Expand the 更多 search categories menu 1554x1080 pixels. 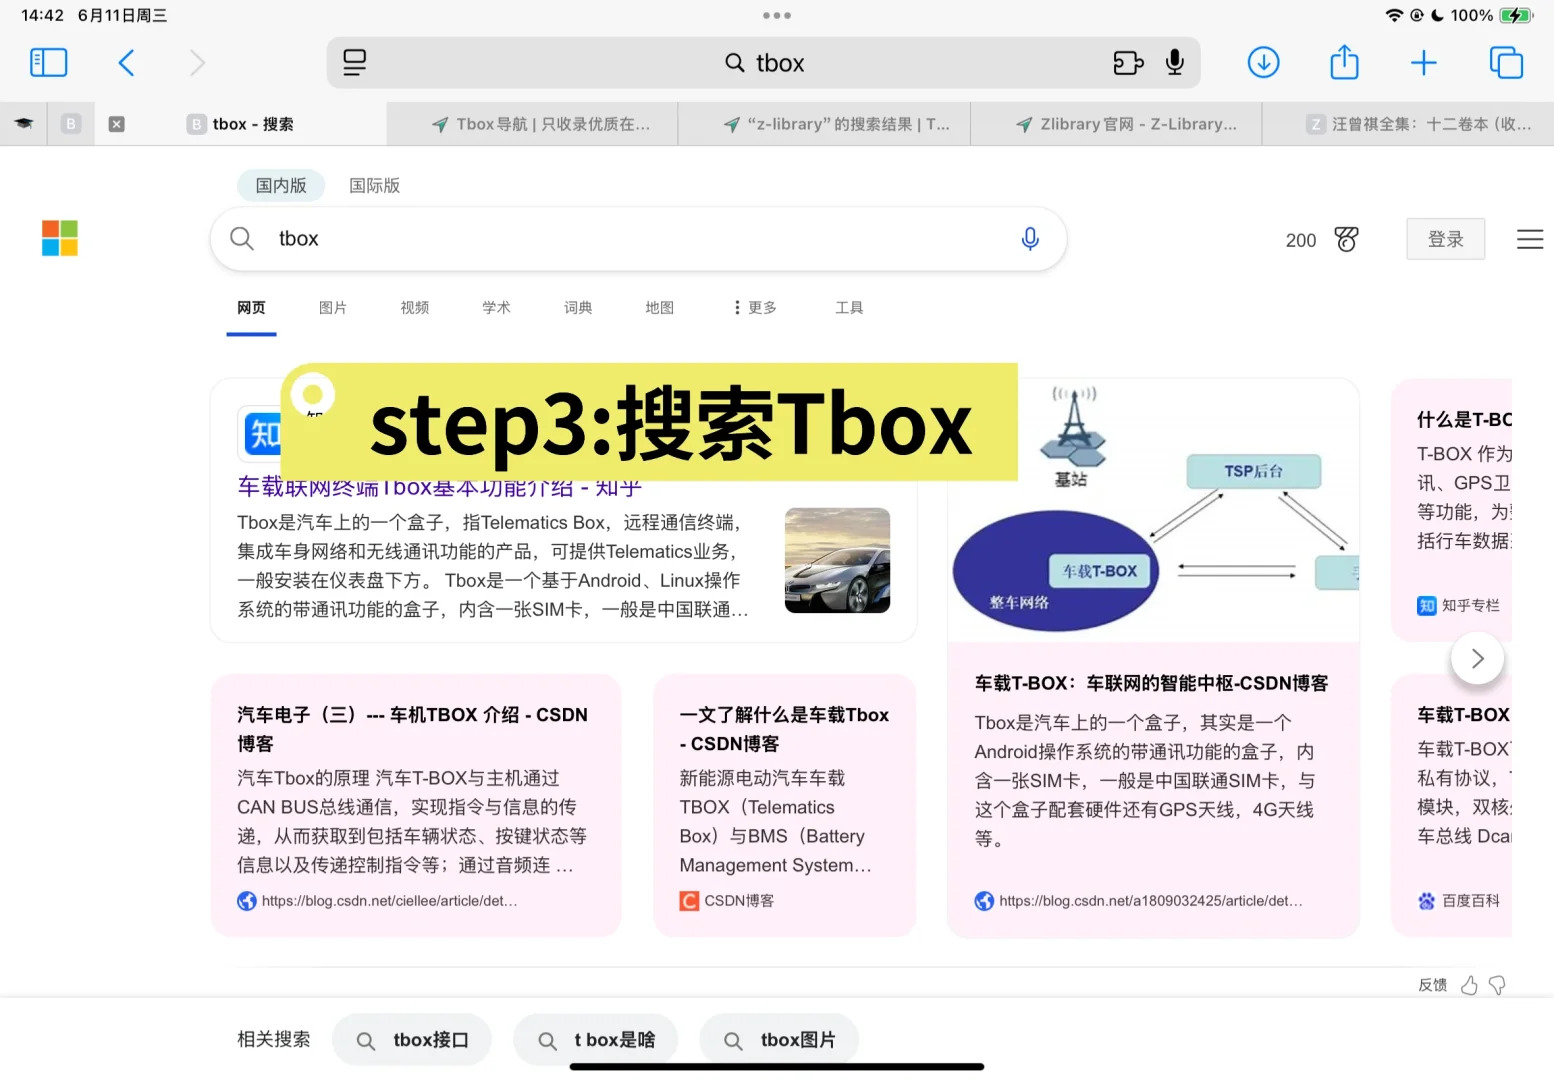coord(755,308)
